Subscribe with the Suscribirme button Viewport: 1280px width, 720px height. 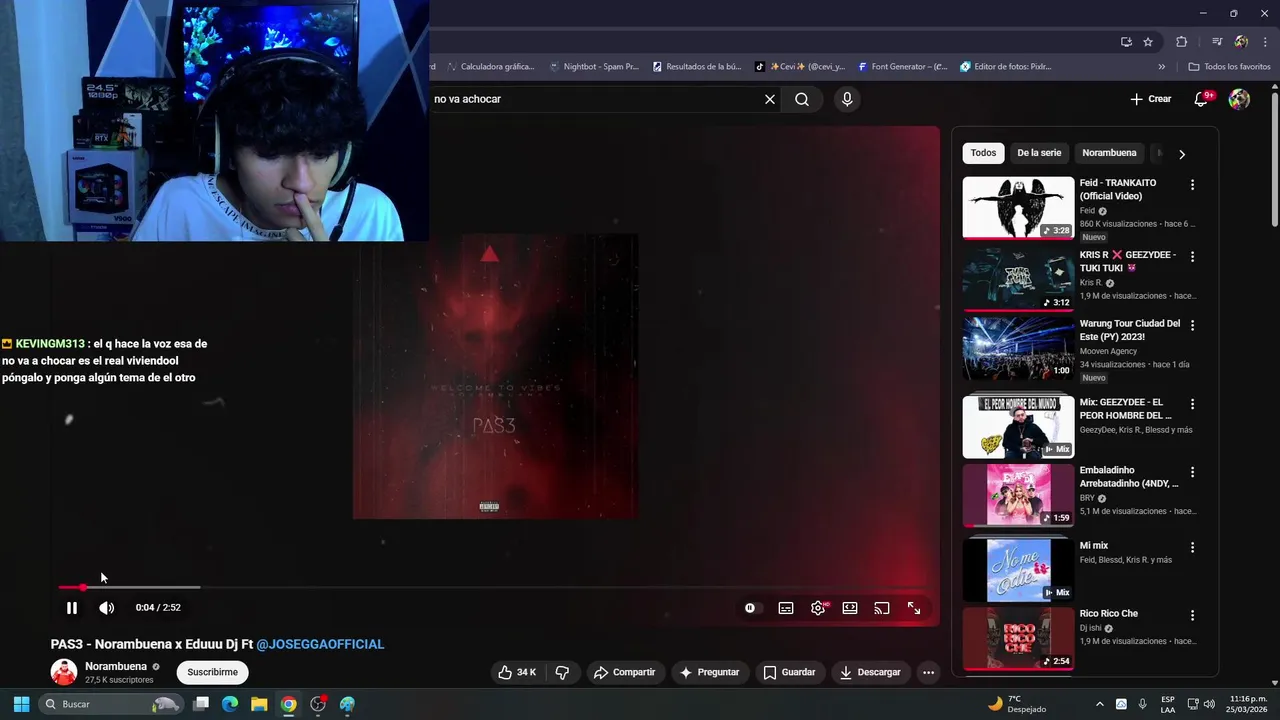pos(213,672)
